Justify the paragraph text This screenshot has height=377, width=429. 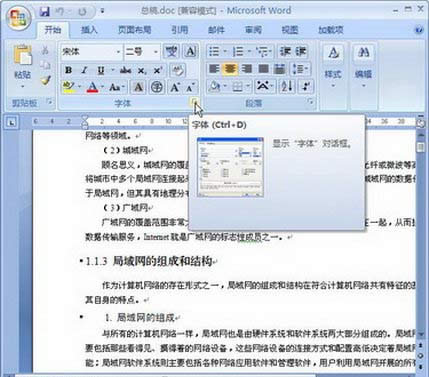(263, 69)
